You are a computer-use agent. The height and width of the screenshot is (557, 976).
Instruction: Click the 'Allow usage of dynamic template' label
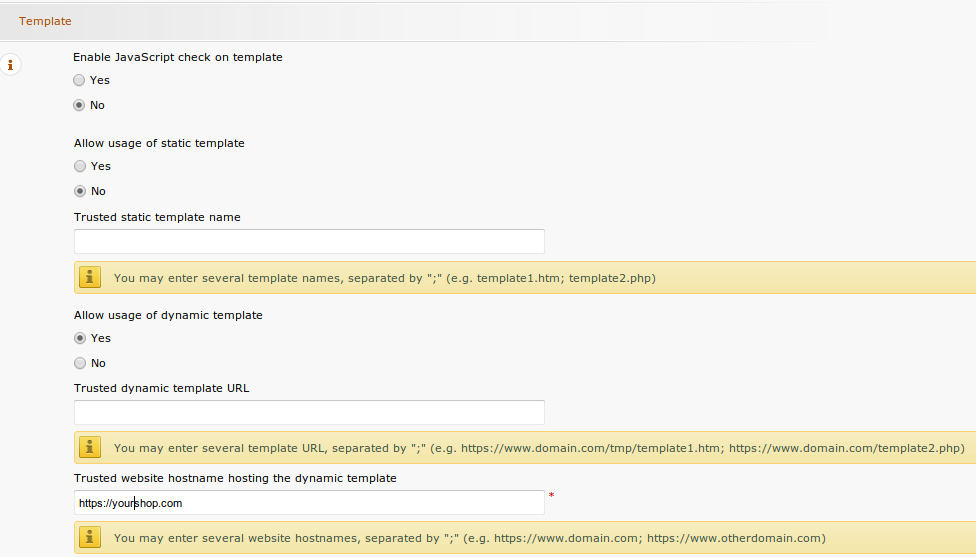pyautogui.click(x=168, y=315)
